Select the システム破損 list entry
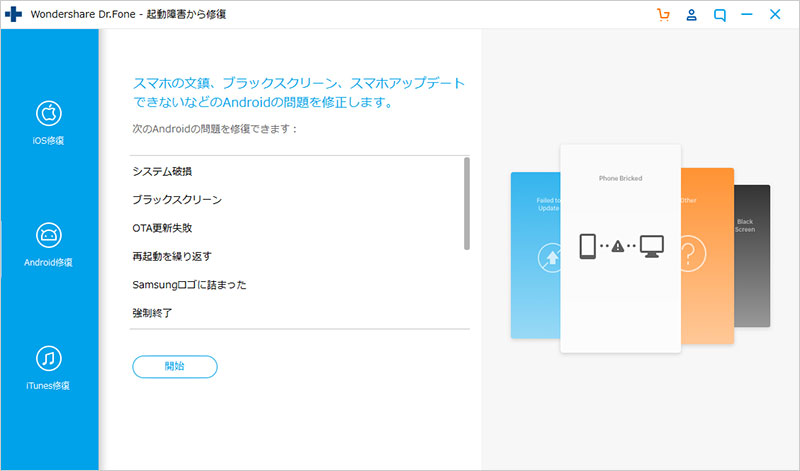This screenshot has height=471, width=800. (x=162, y=171)
